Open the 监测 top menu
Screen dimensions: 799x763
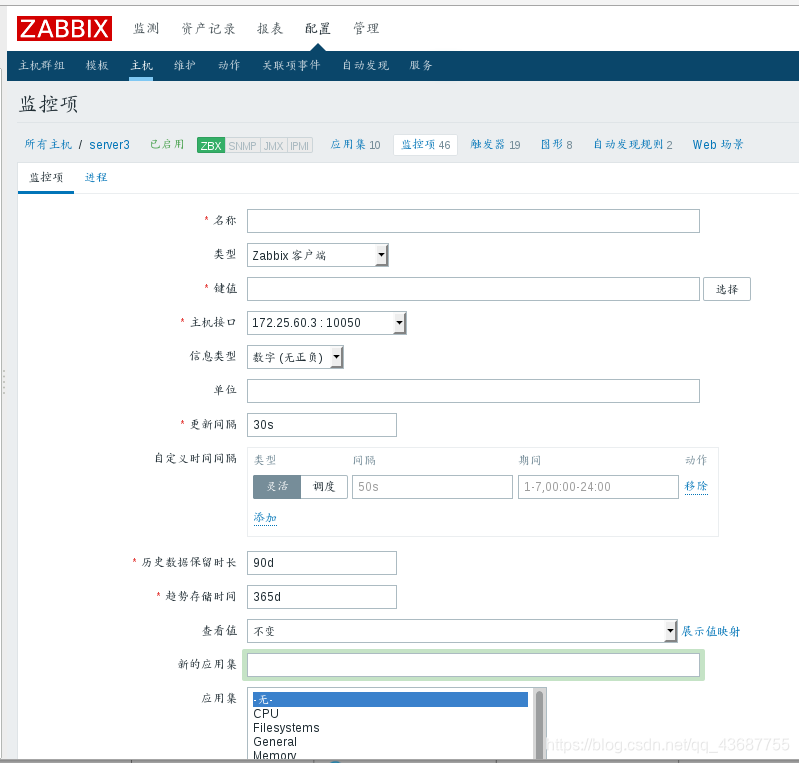(x=146, y=29)
